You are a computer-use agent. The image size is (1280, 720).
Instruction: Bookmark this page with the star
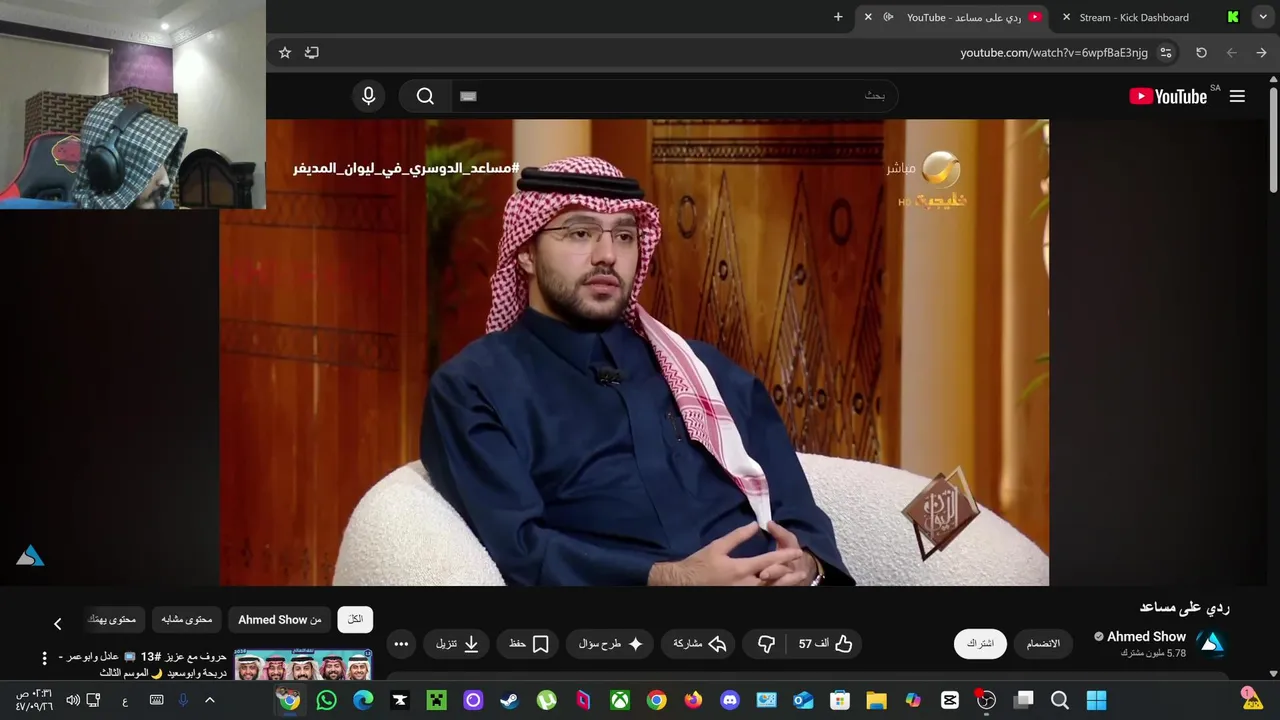coord(285,52)
